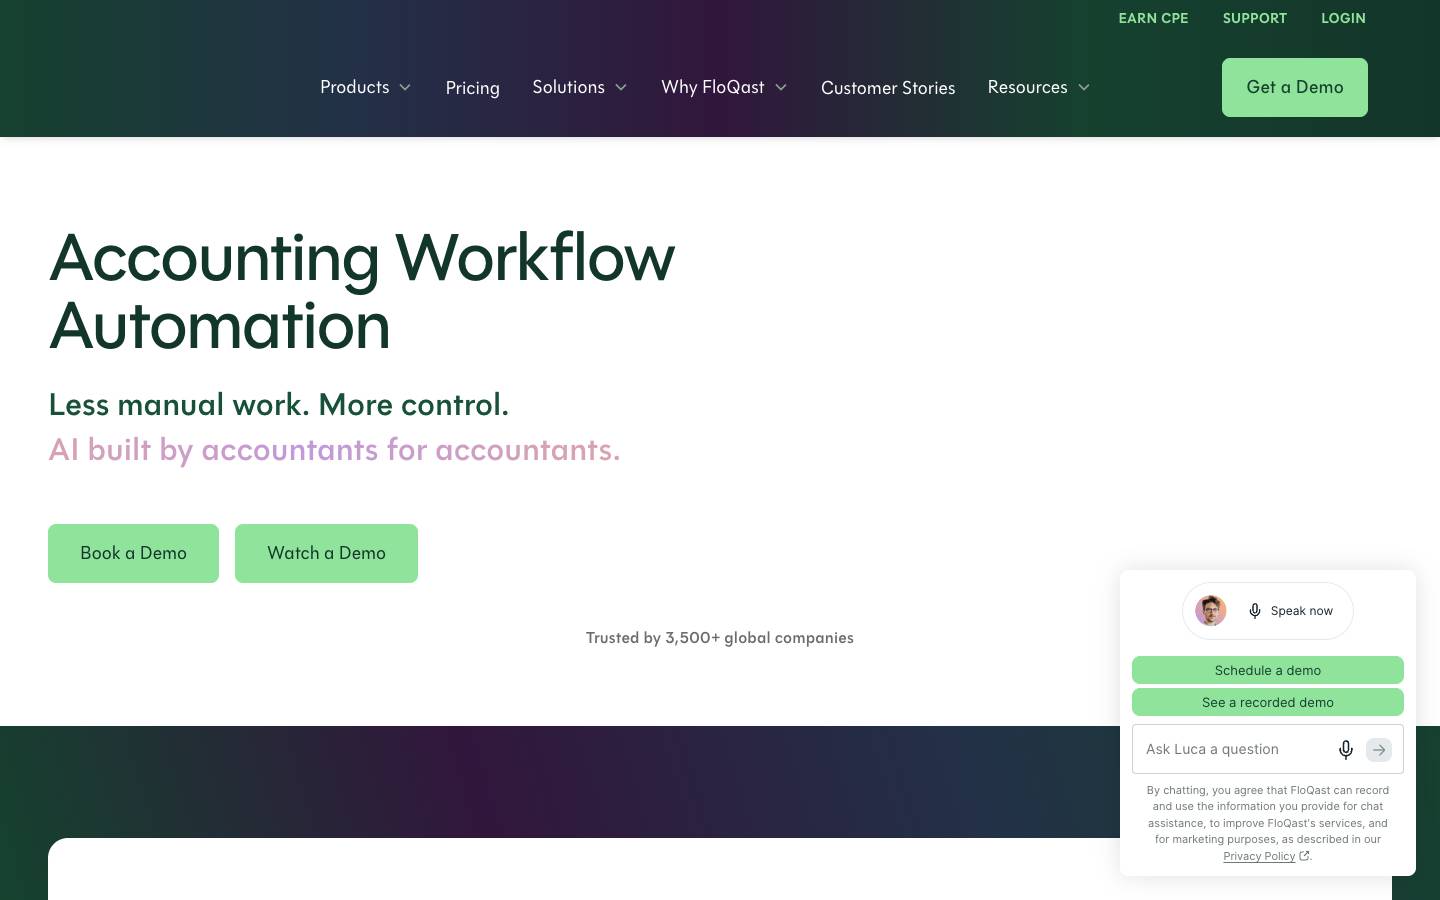Open the SUPPORT link
This screenshot has height=900, width=1440.
pyautogui.click(x=1254, y=18)
